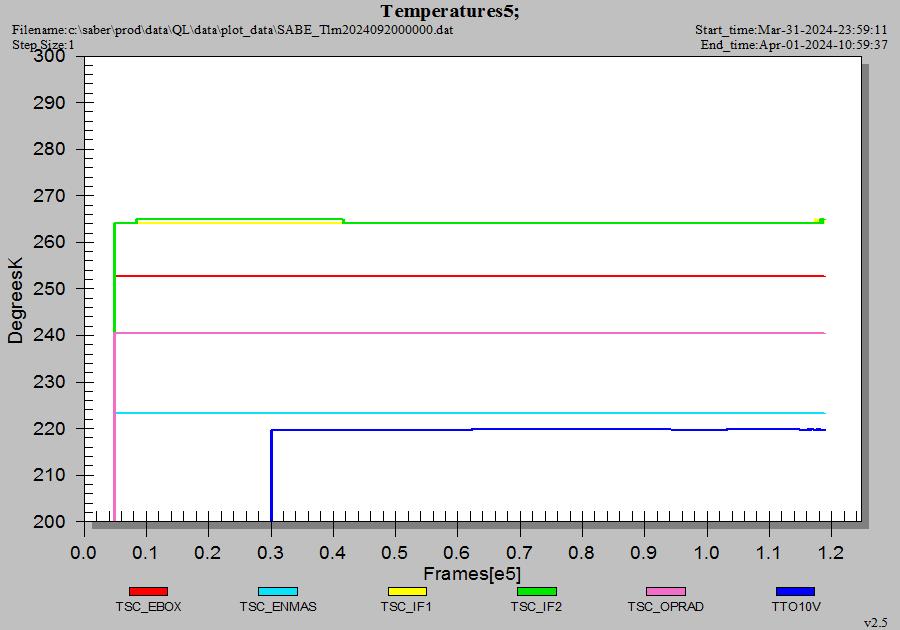Image resolution: width=900 pixels, height=630 pixels.
Task: Click x-axis tick label 1.0
Action: [x=707, y=553]
